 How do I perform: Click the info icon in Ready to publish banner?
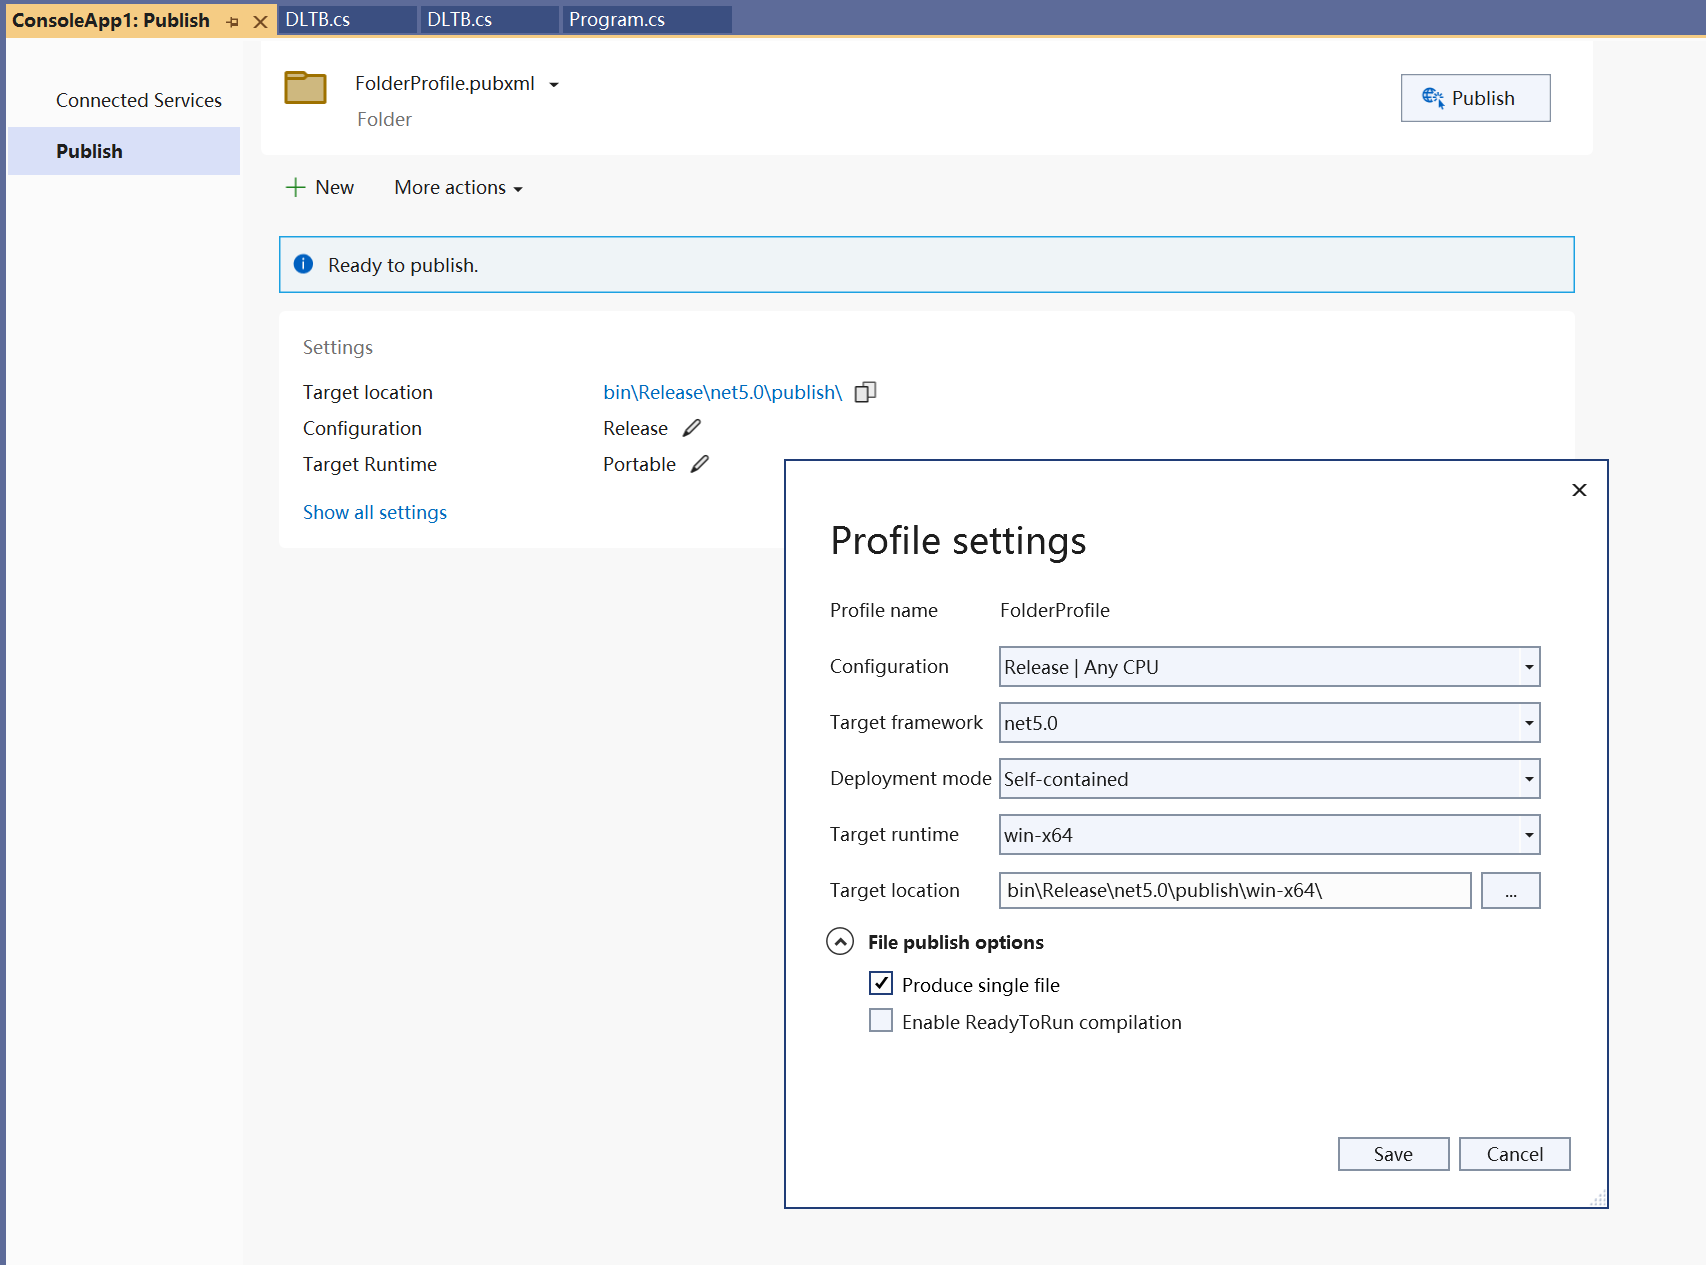pos(303,264)
